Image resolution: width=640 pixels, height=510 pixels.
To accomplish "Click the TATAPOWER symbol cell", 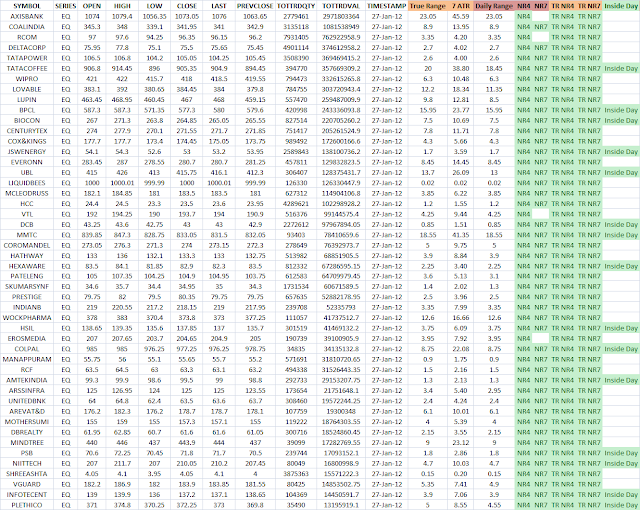I will coord(27,58).
